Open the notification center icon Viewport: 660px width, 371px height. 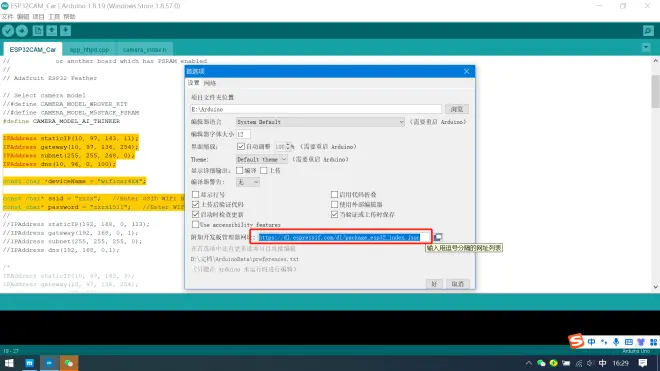(x=643, y=363)
